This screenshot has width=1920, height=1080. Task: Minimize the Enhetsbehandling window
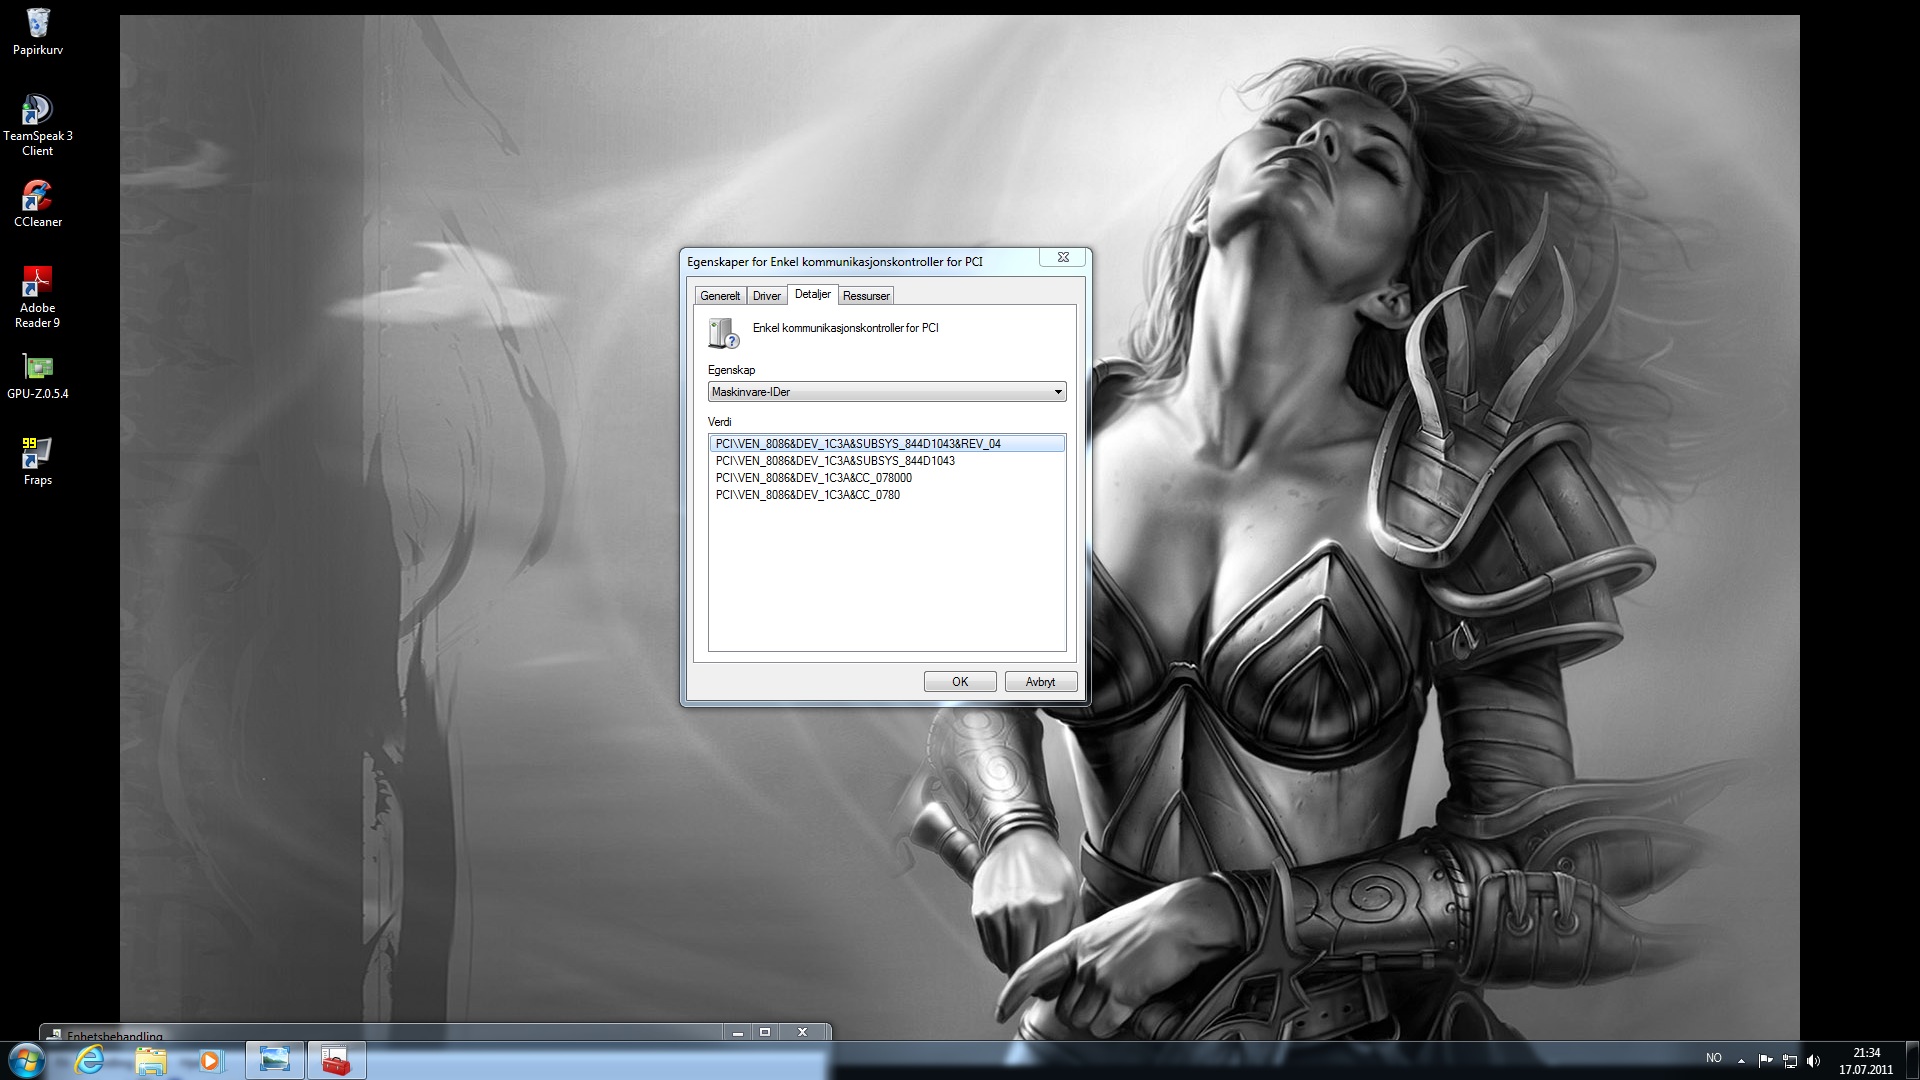click(x=737, y=1032)
